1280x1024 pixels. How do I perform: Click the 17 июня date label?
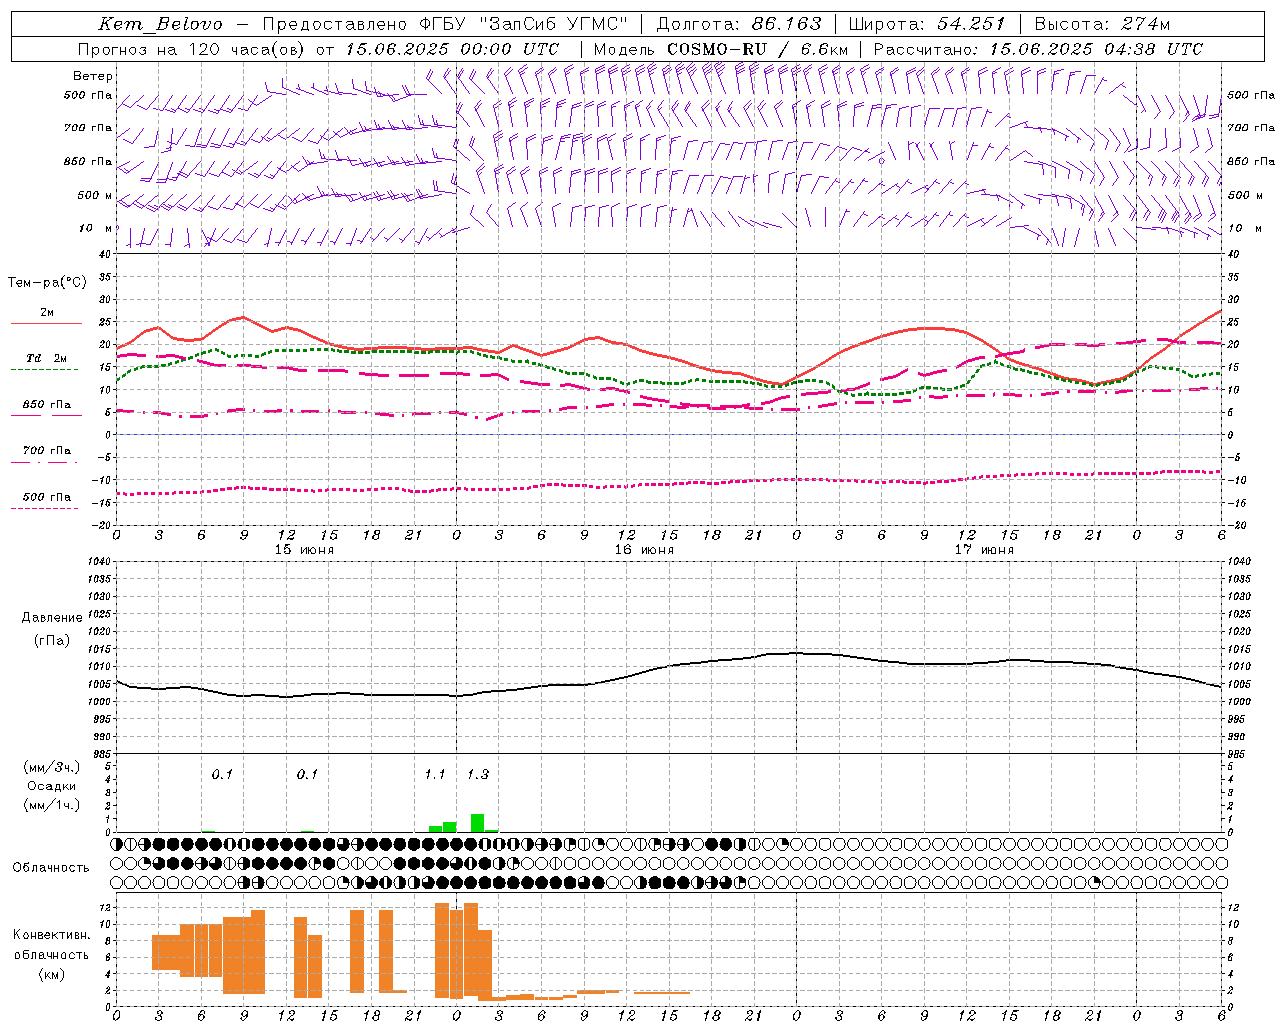point(984,550)
